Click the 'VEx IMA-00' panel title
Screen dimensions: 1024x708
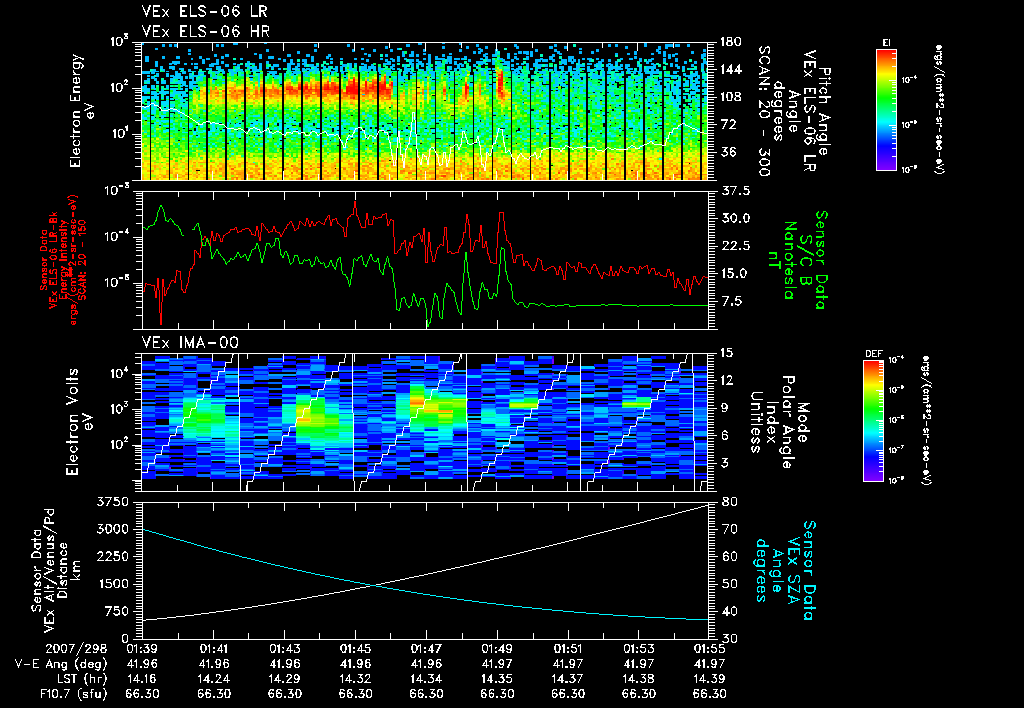click(x=190, y=343)
